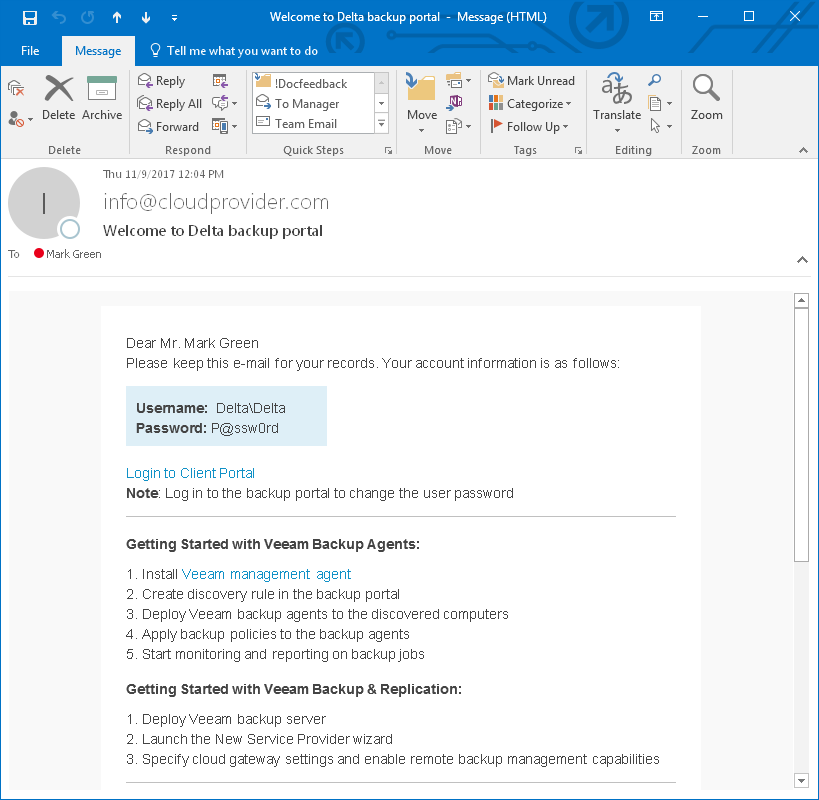Reply to the email
Image resolution: width=819 pixels, height=800 pixels.
coord(161,81)
